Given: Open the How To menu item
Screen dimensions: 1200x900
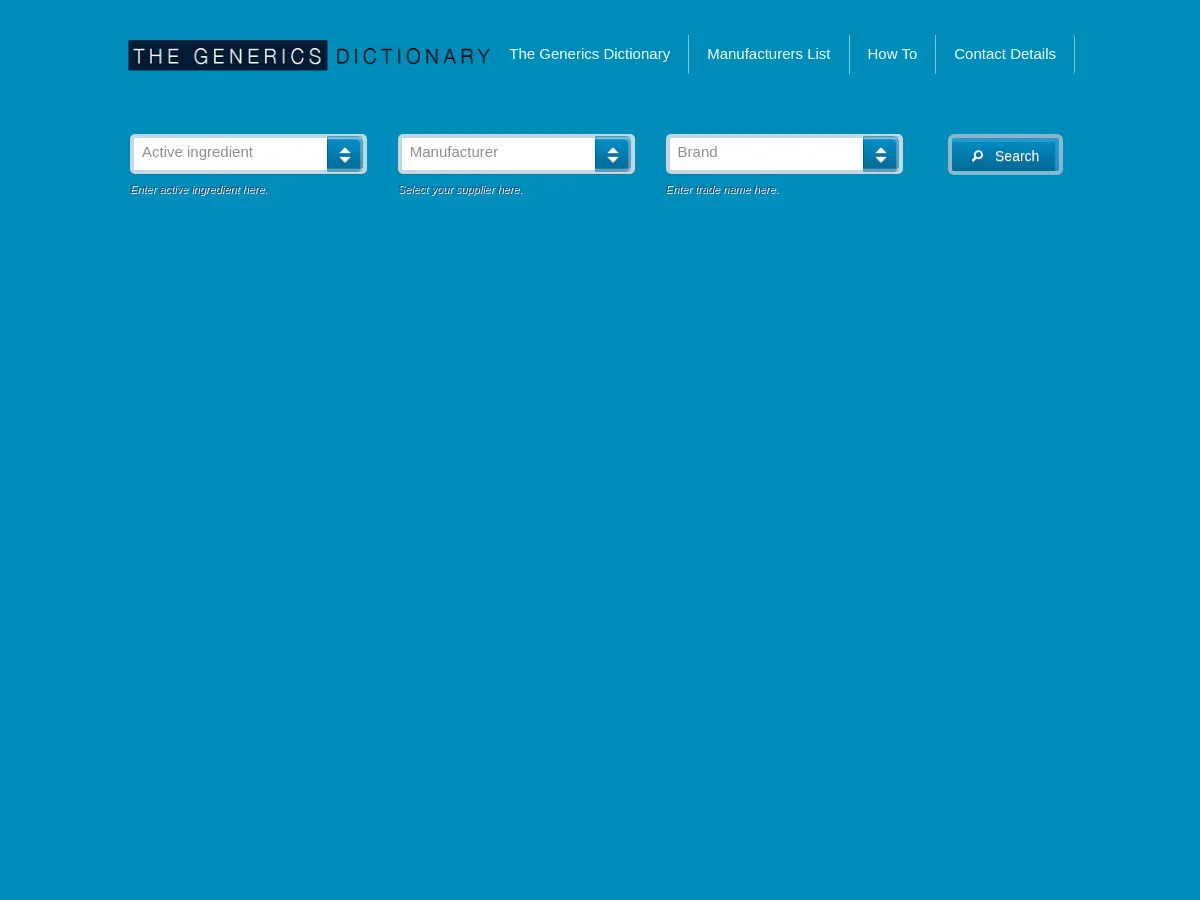Looking at the screenshot, I should (892, 54).
